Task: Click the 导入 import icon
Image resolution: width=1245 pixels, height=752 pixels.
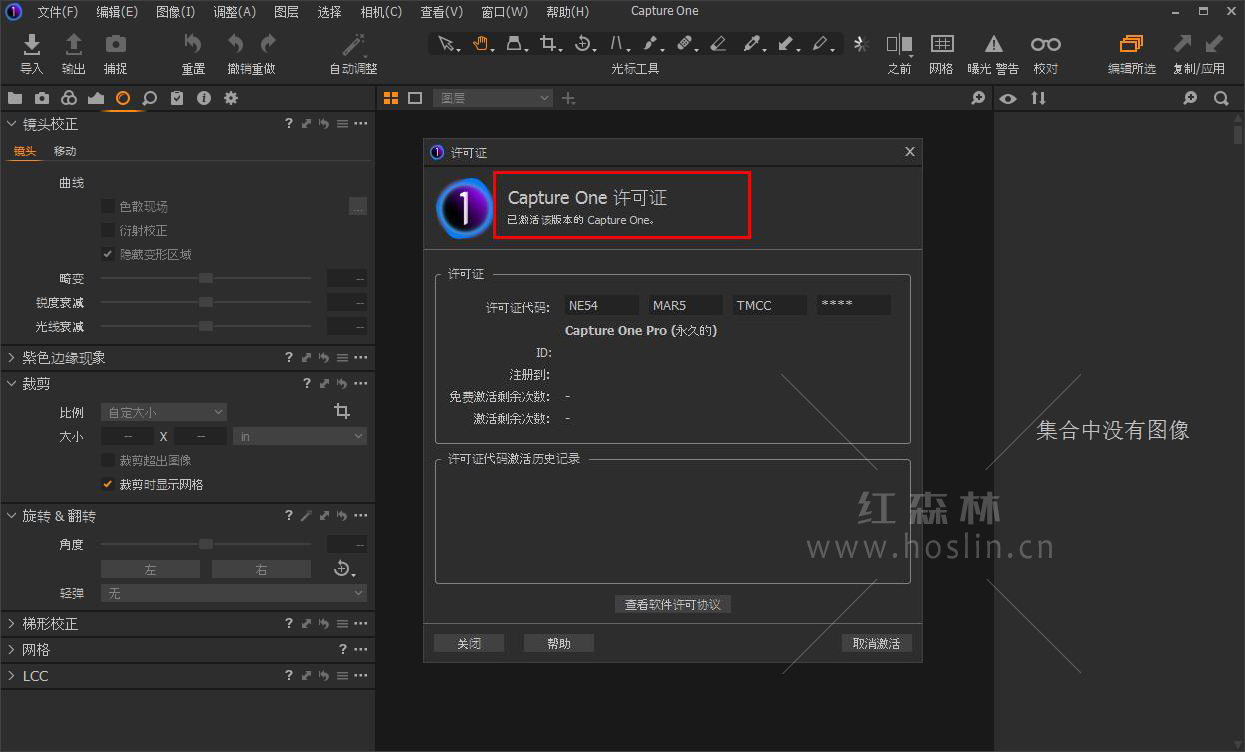Action: pyautogui.click(x=32, y=44)
